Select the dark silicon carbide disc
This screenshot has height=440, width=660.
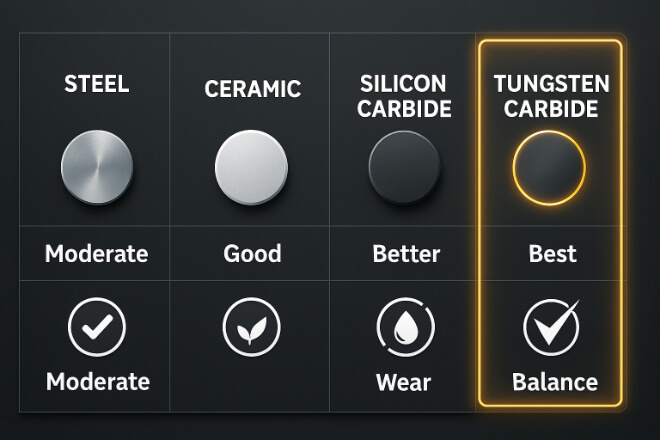point(405,167)
